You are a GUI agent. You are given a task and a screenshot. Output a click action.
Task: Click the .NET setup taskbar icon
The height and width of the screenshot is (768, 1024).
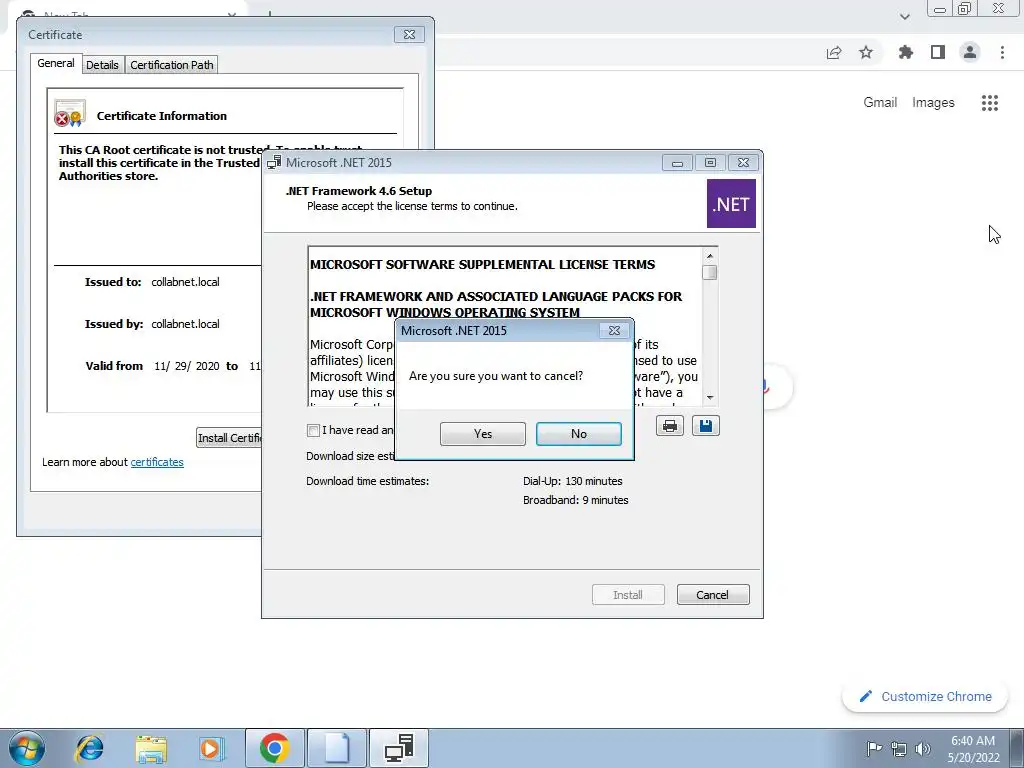click(x=399, y=748)
